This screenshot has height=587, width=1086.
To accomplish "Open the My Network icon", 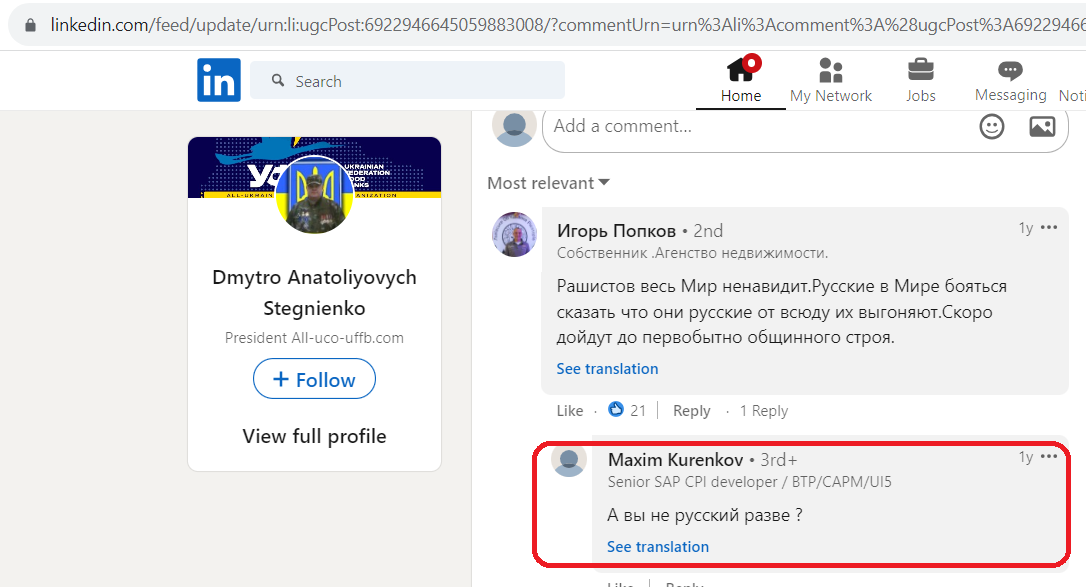I will tap(830, 71).
